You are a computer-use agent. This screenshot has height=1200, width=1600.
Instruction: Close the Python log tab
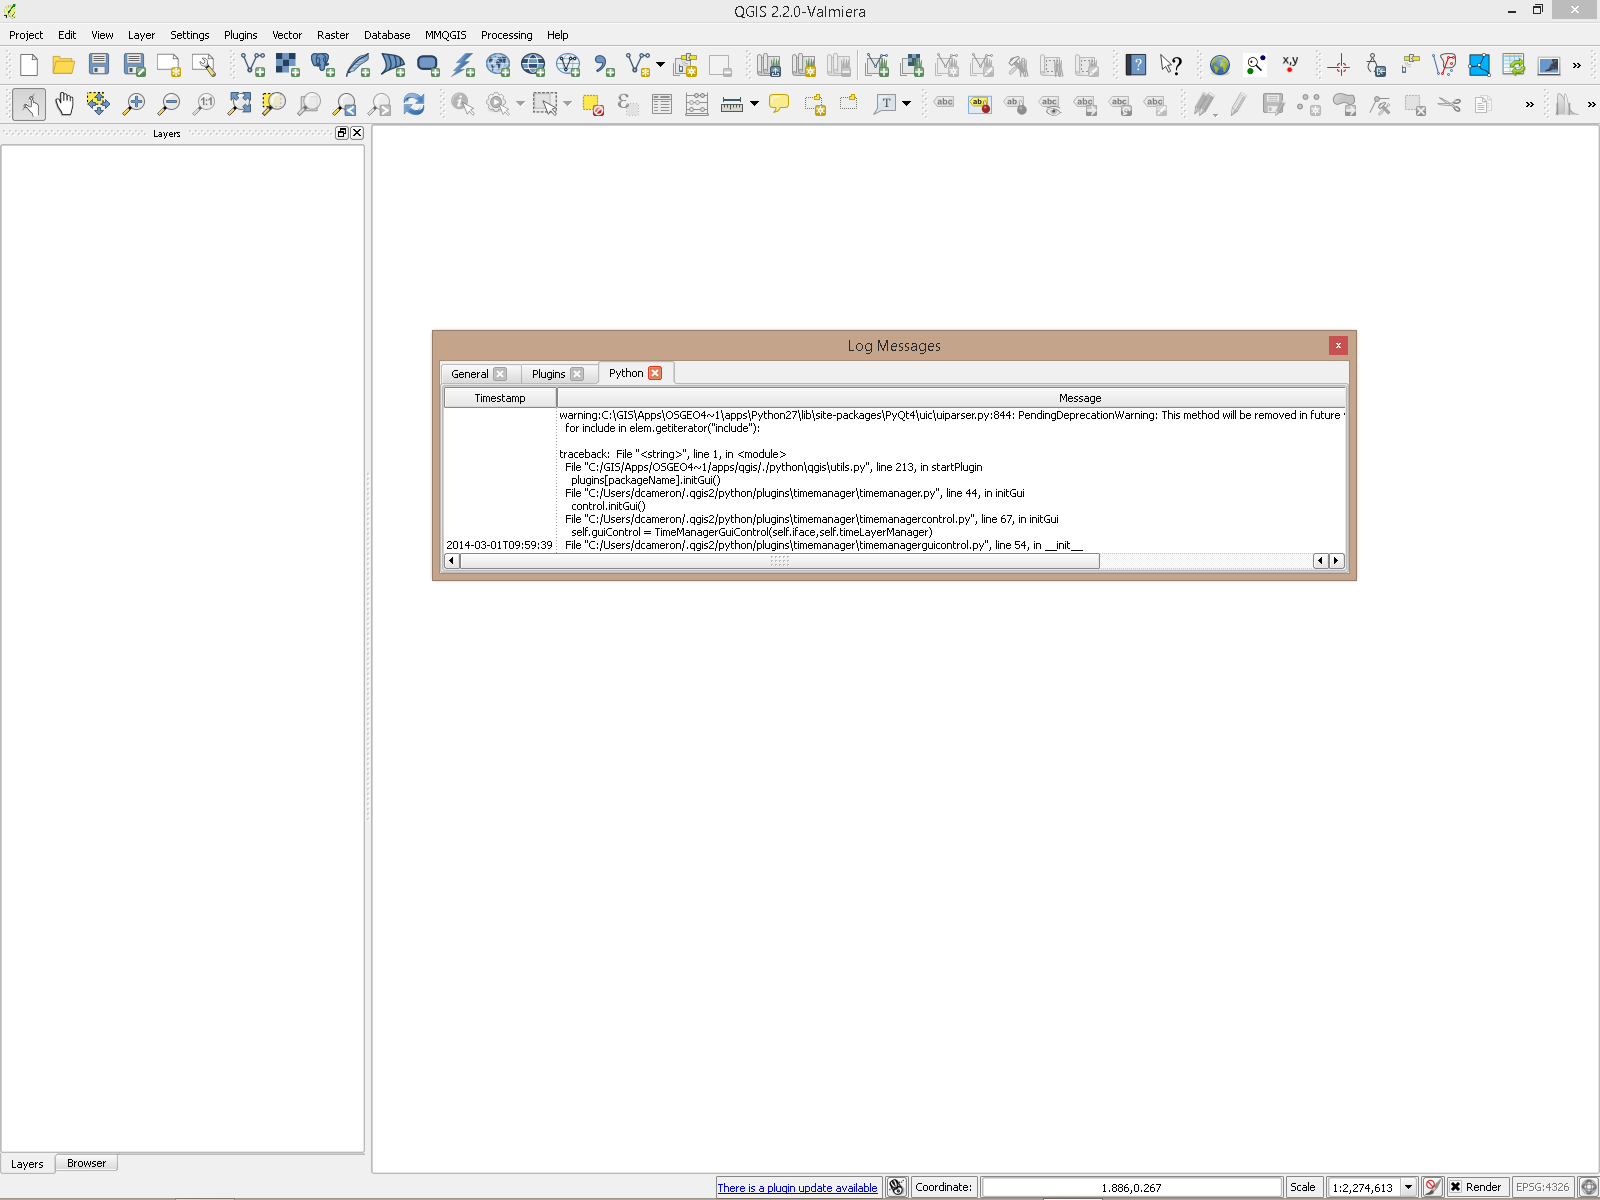[x=655, y=373]
